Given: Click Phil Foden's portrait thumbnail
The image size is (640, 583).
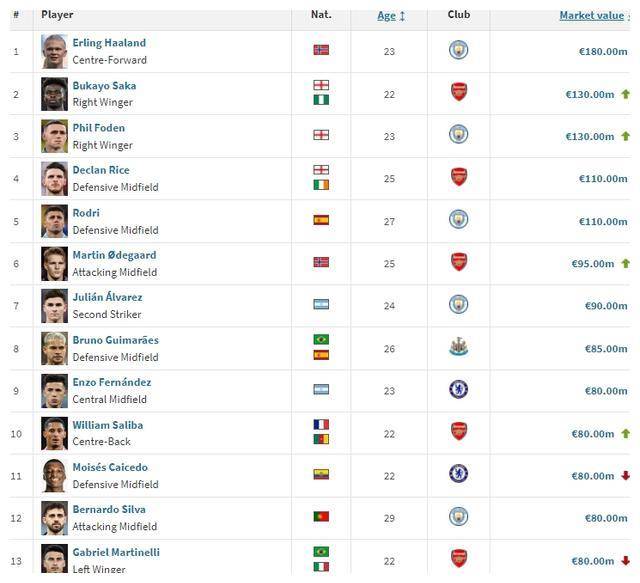Looking at the screenshot, I should coord(54,136).
